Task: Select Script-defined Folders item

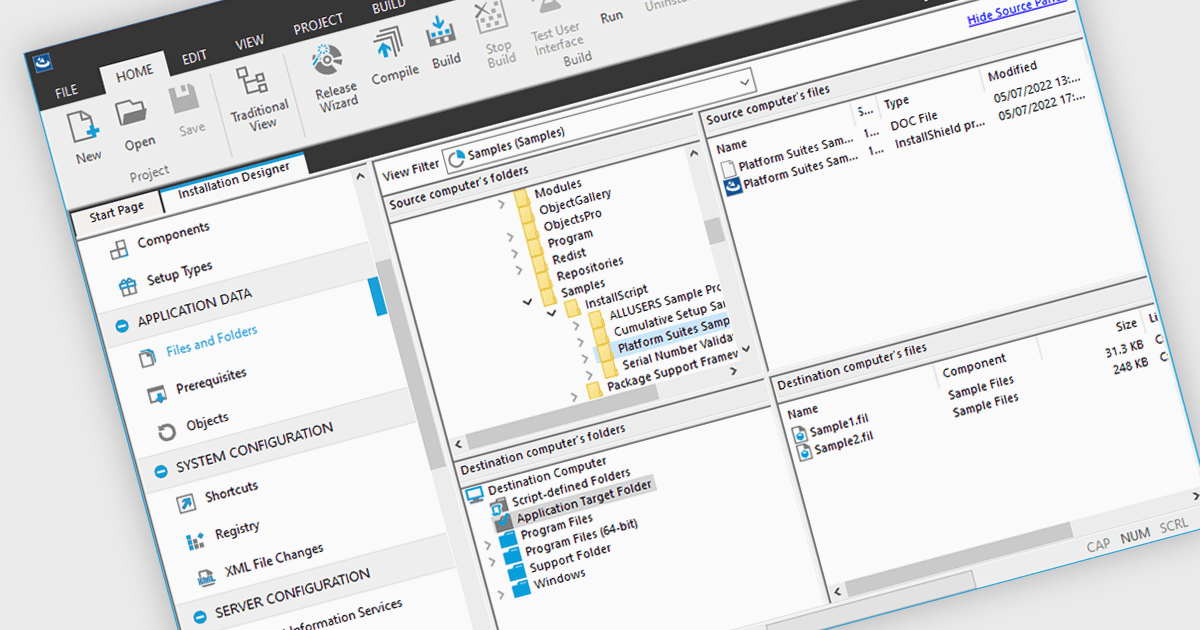Action: [x=571, y=488]
